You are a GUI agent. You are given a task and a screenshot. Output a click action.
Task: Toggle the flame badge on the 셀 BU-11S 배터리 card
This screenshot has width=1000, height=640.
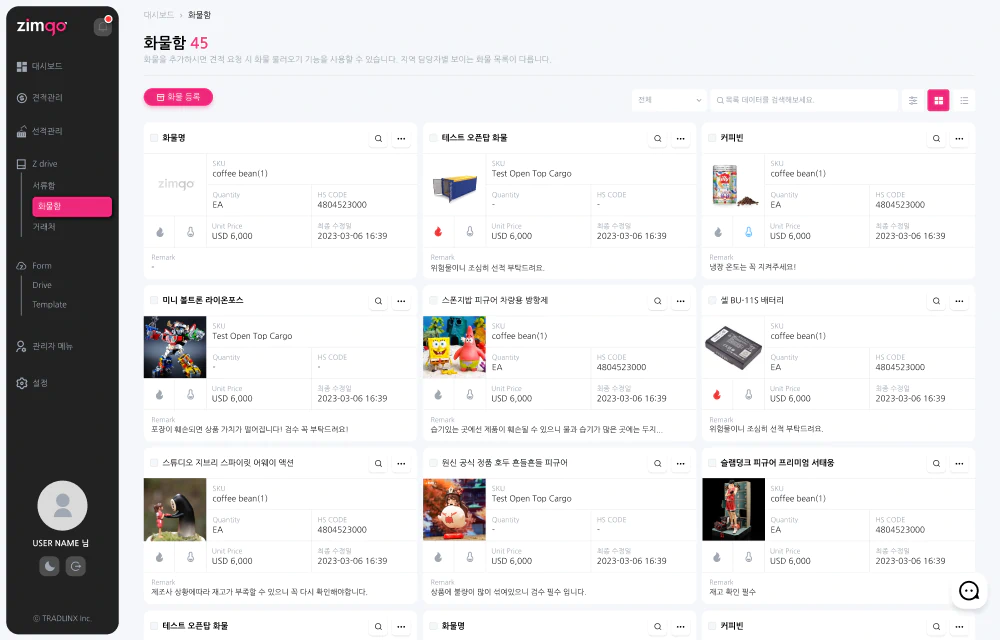click(718, 394)
